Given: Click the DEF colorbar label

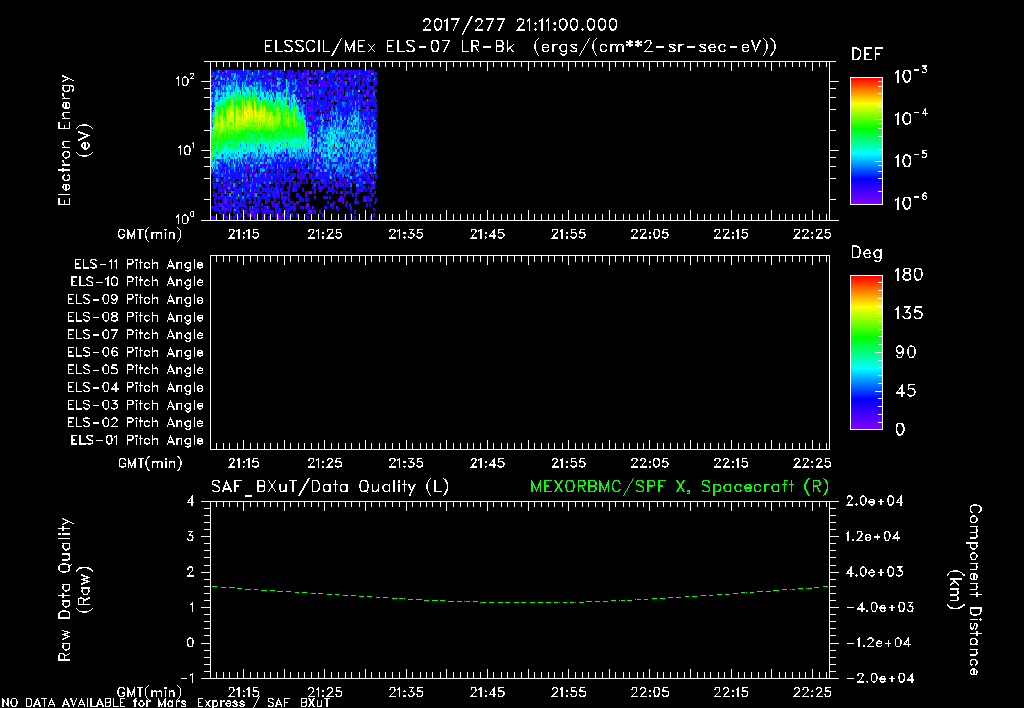Looking at the screenshot, I should [x=867, y=55].
